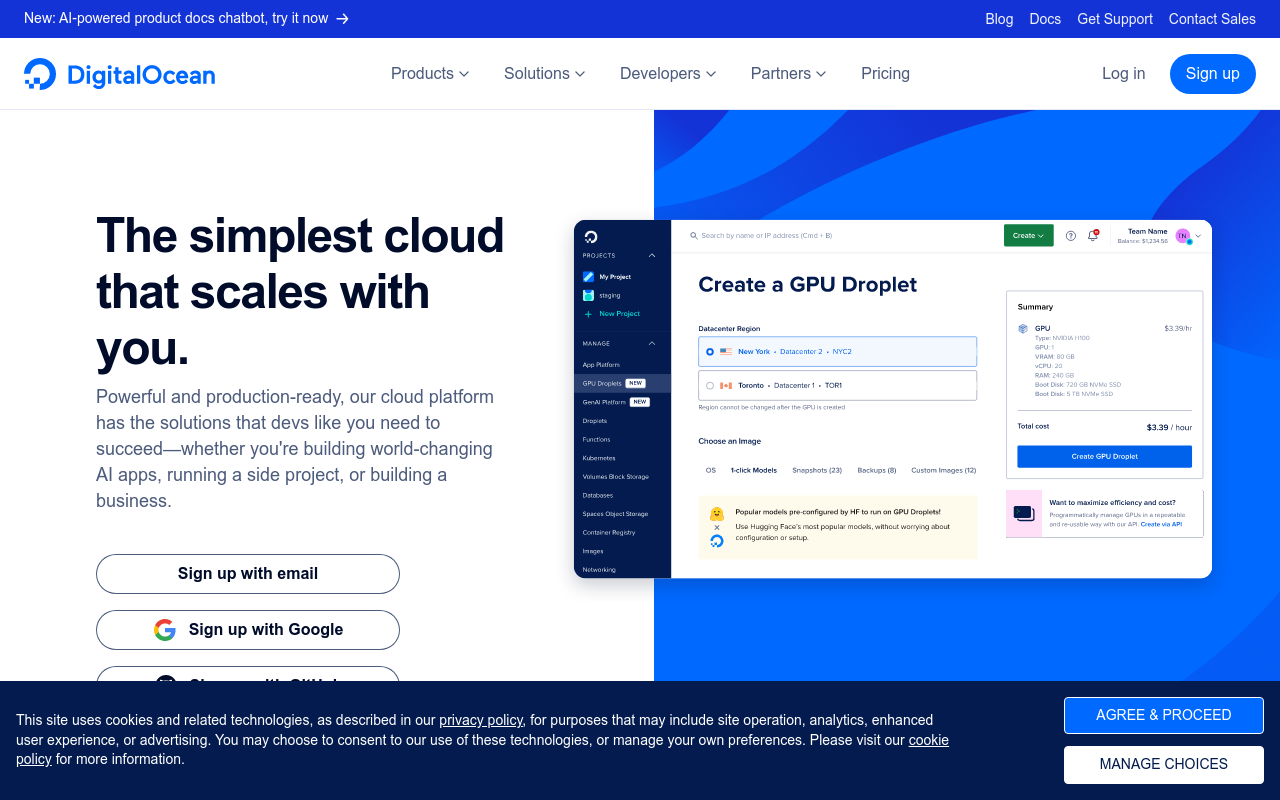Screen dimensions: 1280x800
Task: Click the blue Sign up button
Action: [1213, 74]
